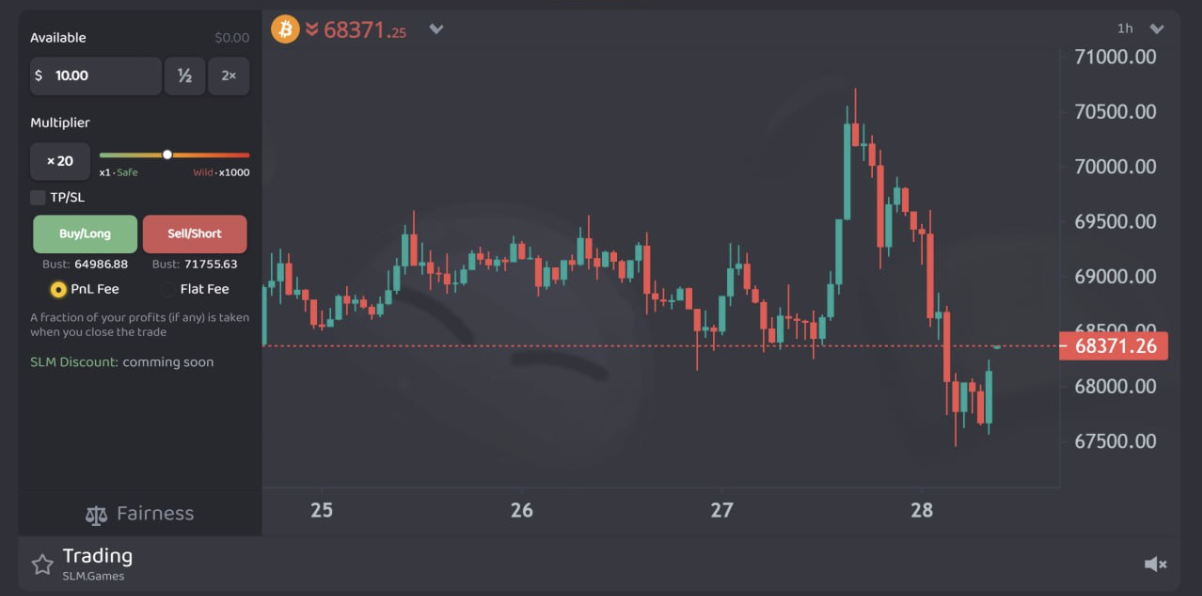Click the red double-down price arrow
Screen dimensions: 1202x596
click(x=312, y=30)
